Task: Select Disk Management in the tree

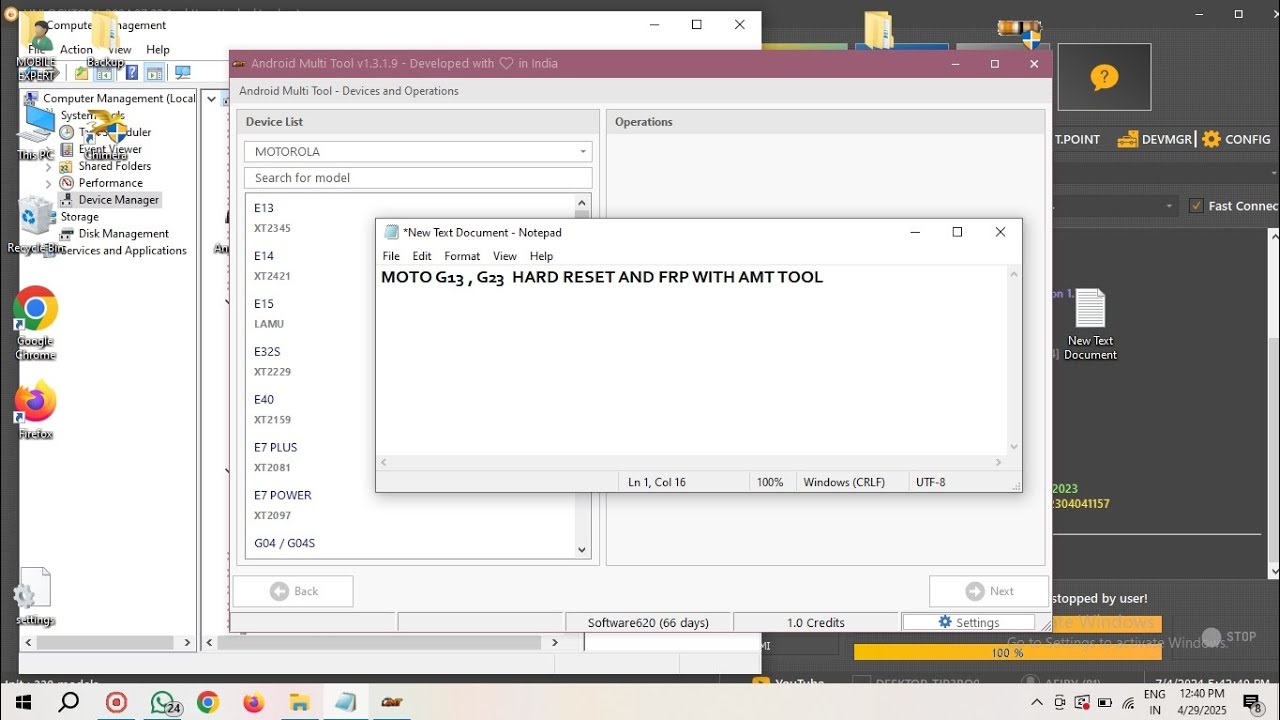Action: click(123, 234)
